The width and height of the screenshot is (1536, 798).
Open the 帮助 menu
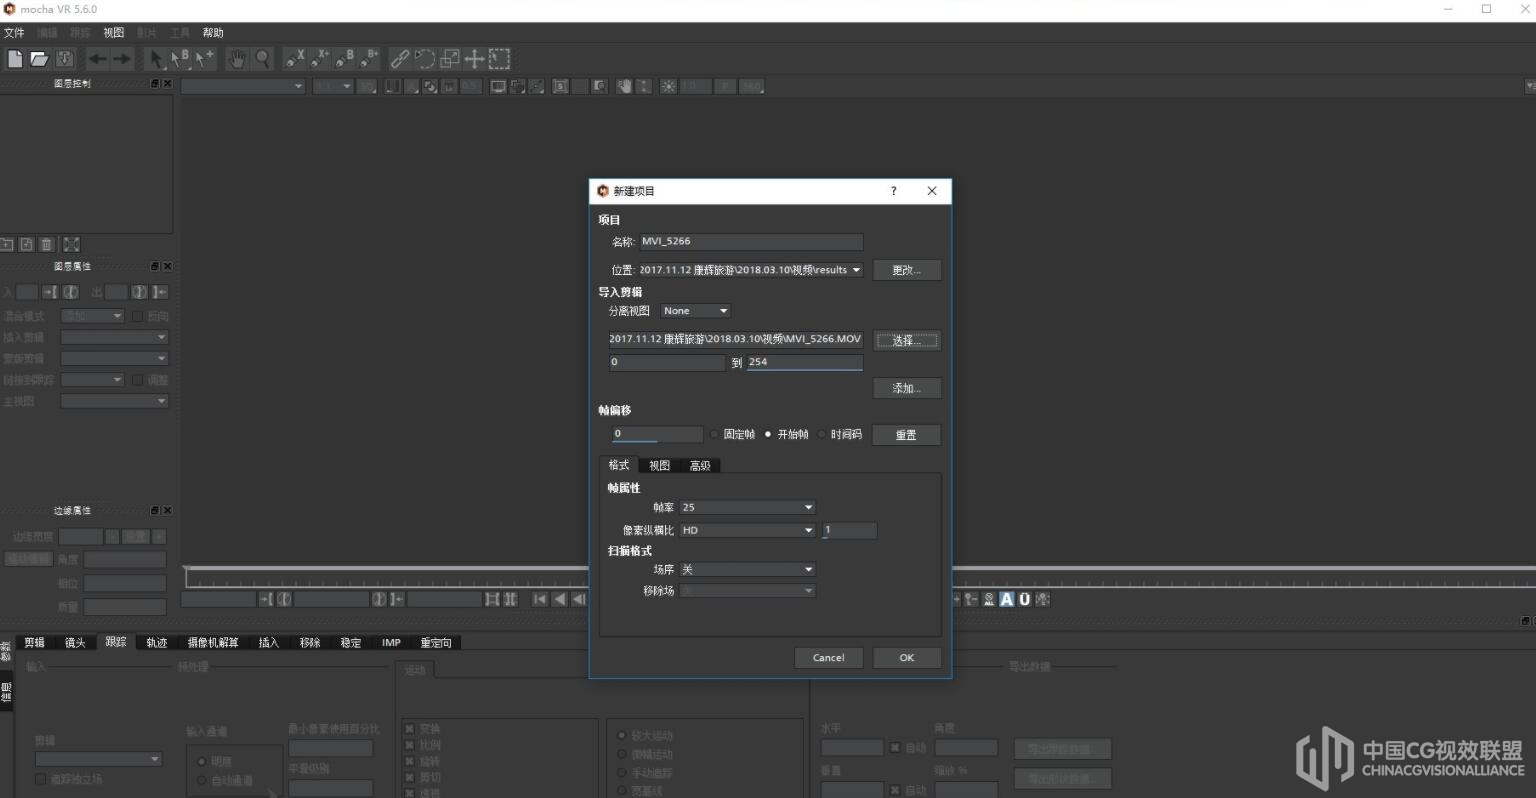pyautogui.click(x=213, y=33)
